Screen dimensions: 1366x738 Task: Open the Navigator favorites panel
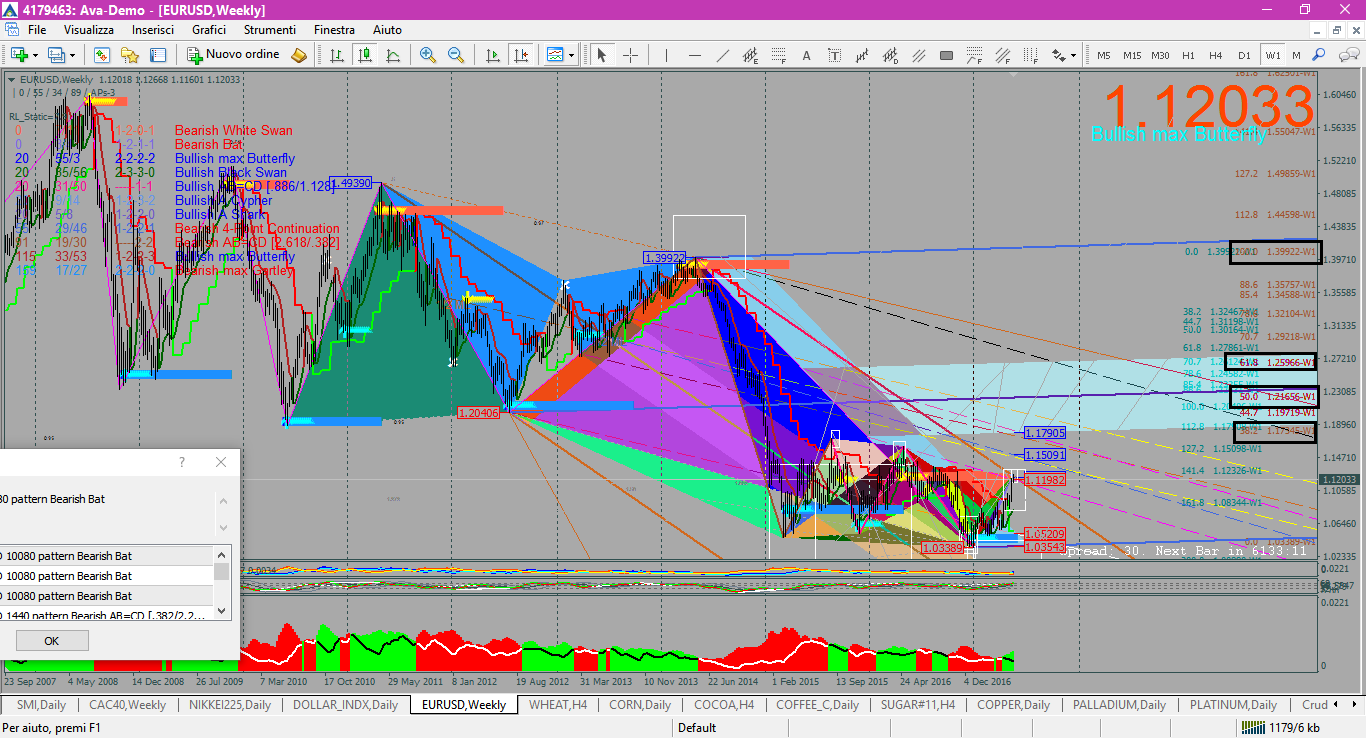(130, 55)
